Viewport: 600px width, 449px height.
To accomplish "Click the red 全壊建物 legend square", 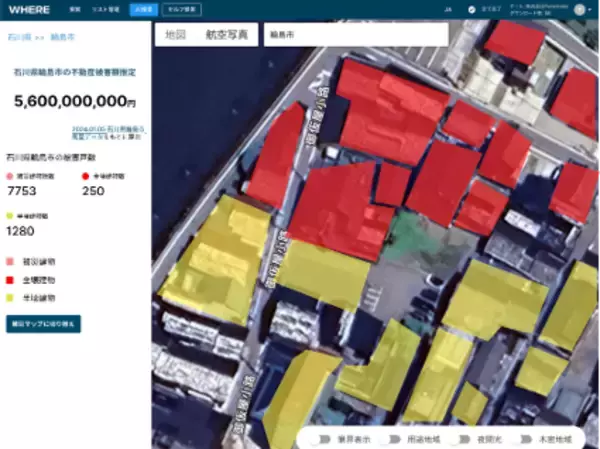I will (x=10, y=280).
